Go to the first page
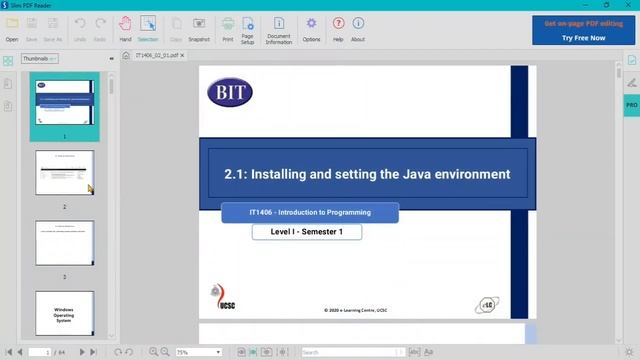Image resolution: width=640 pixels, height=360 pixels. [9, 352]
